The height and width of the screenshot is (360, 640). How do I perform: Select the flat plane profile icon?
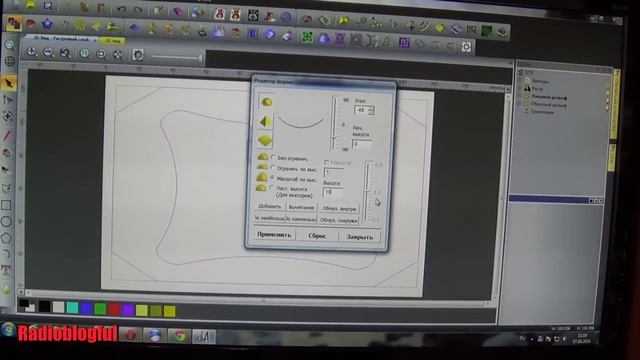point(265,140)
